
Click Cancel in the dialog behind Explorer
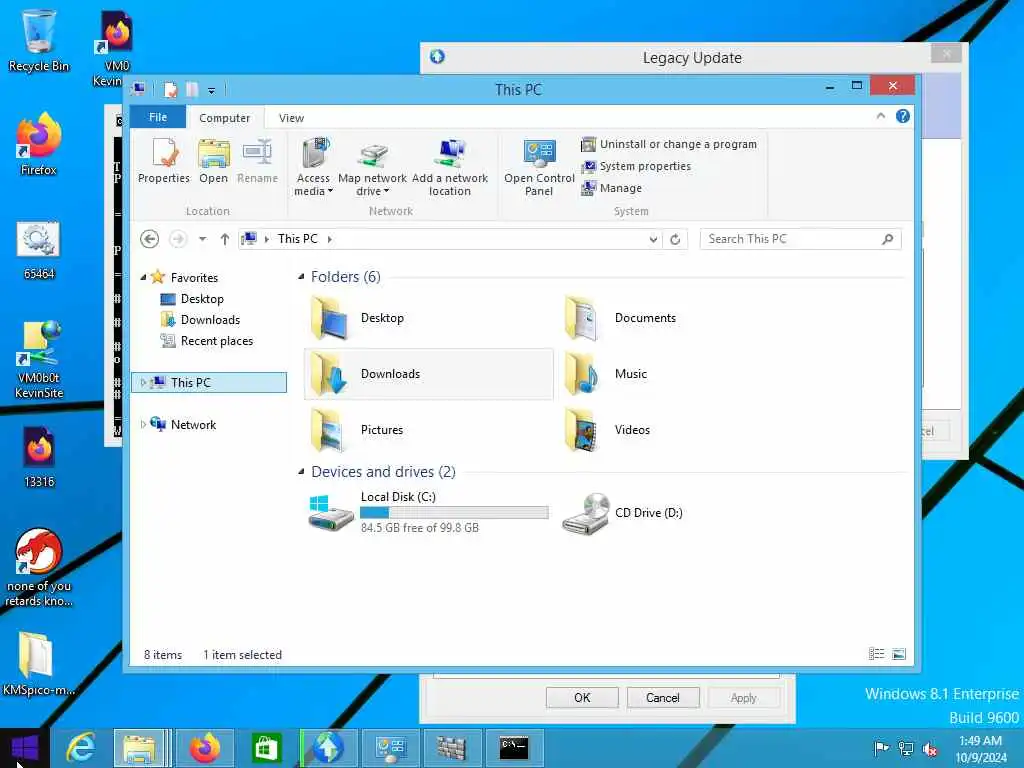tap(663, 697)
